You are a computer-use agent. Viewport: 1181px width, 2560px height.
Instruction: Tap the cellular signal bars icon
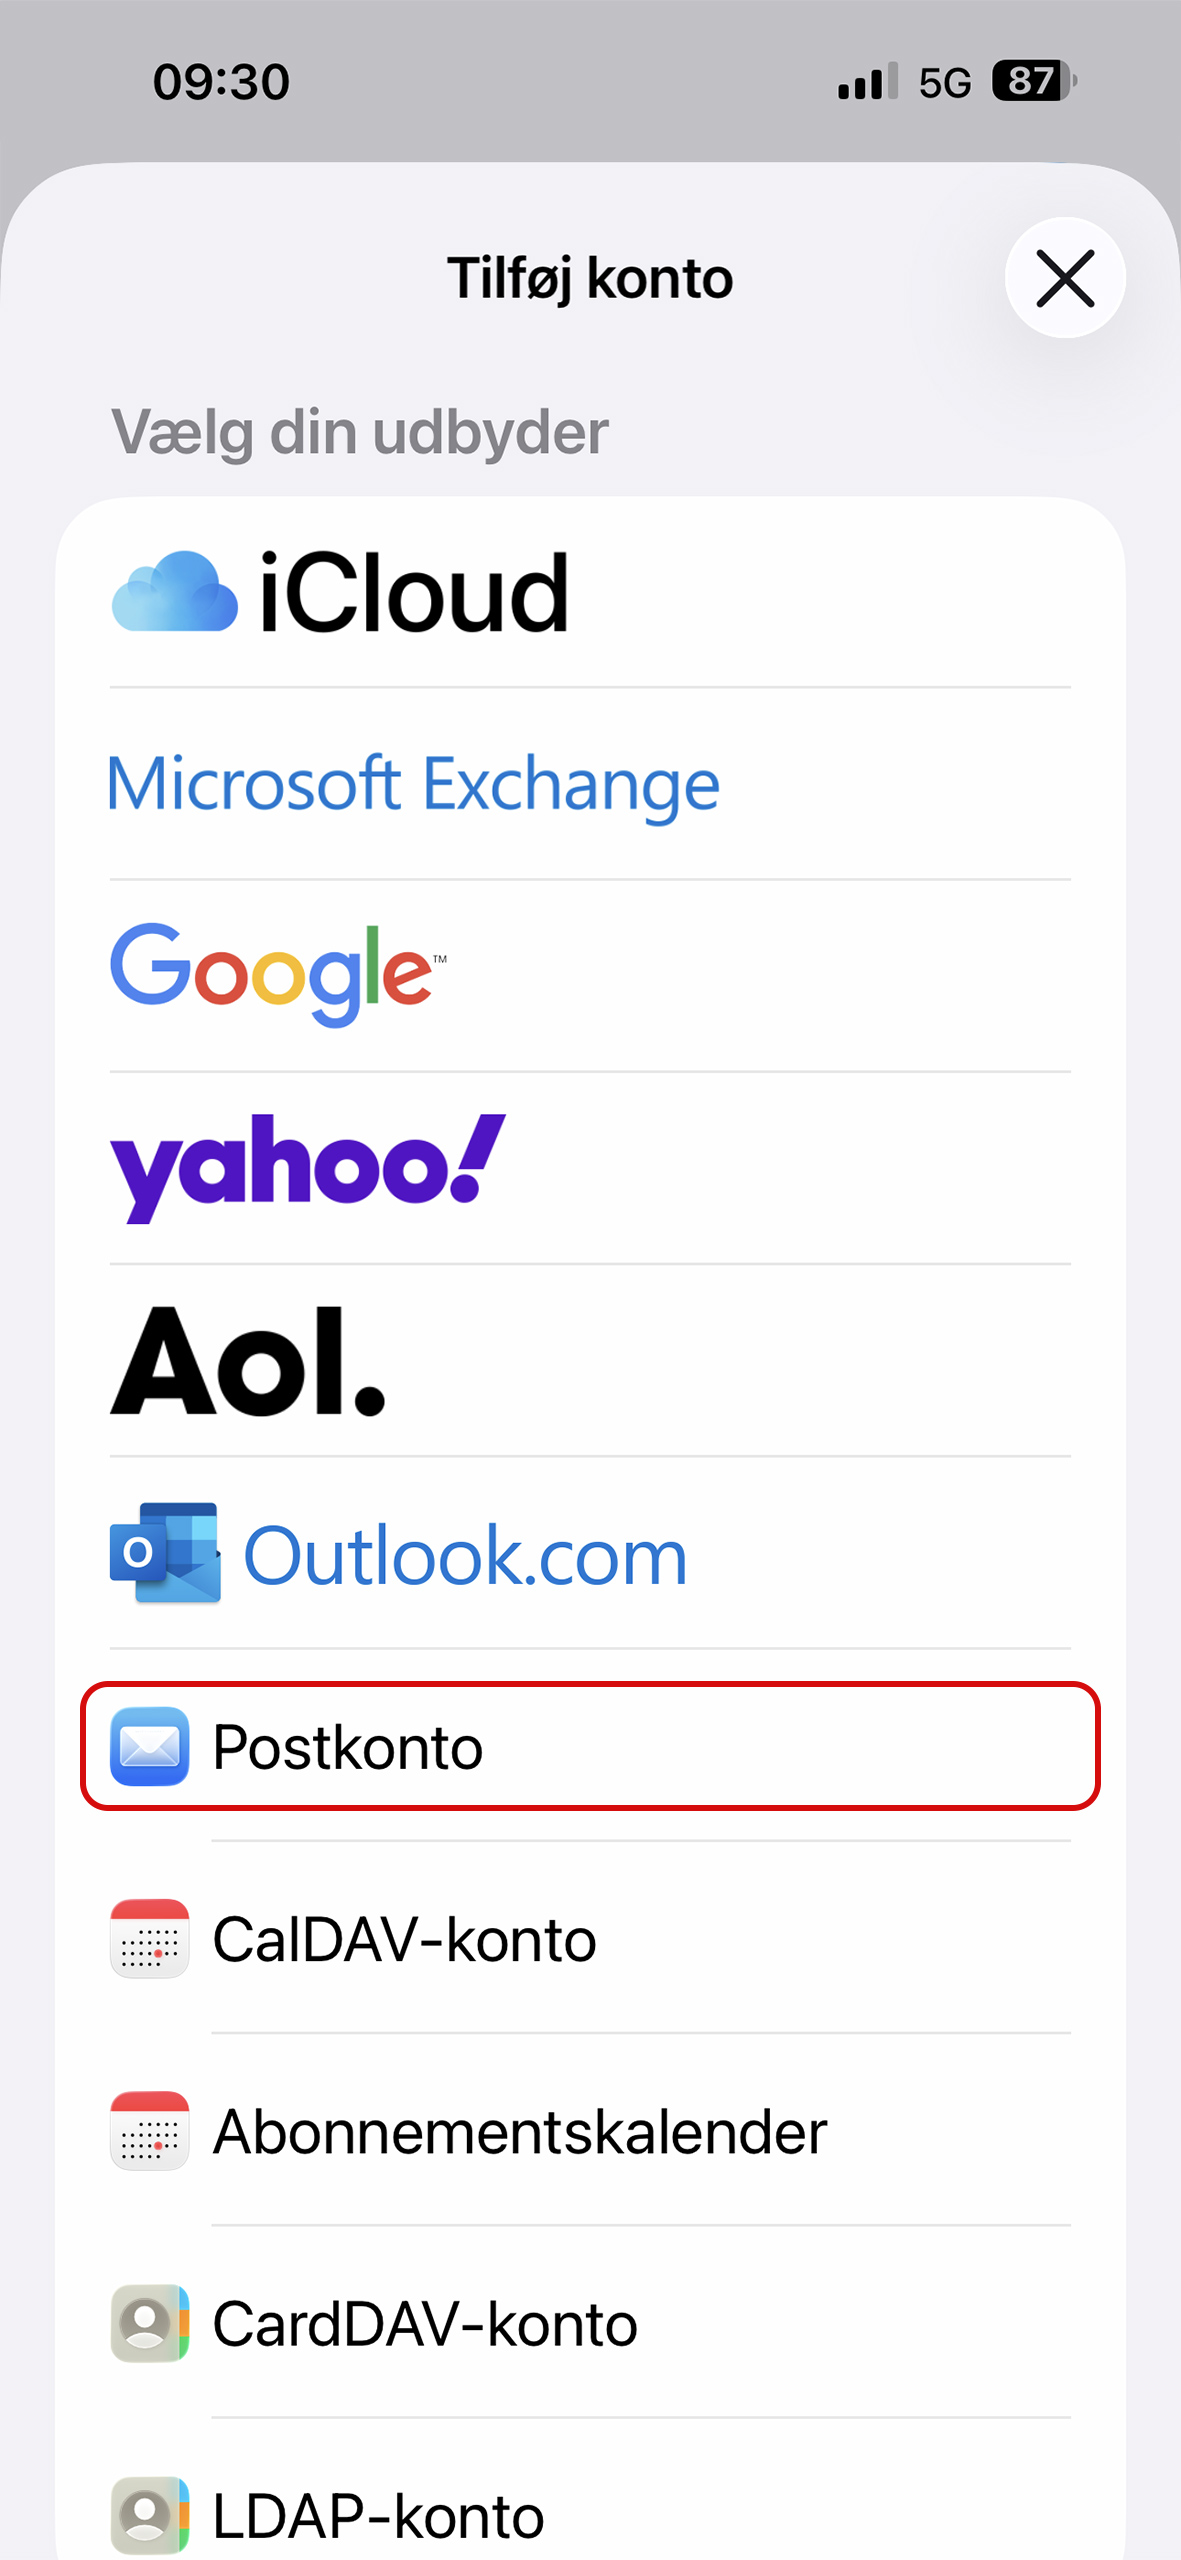[x=868, y=82]
